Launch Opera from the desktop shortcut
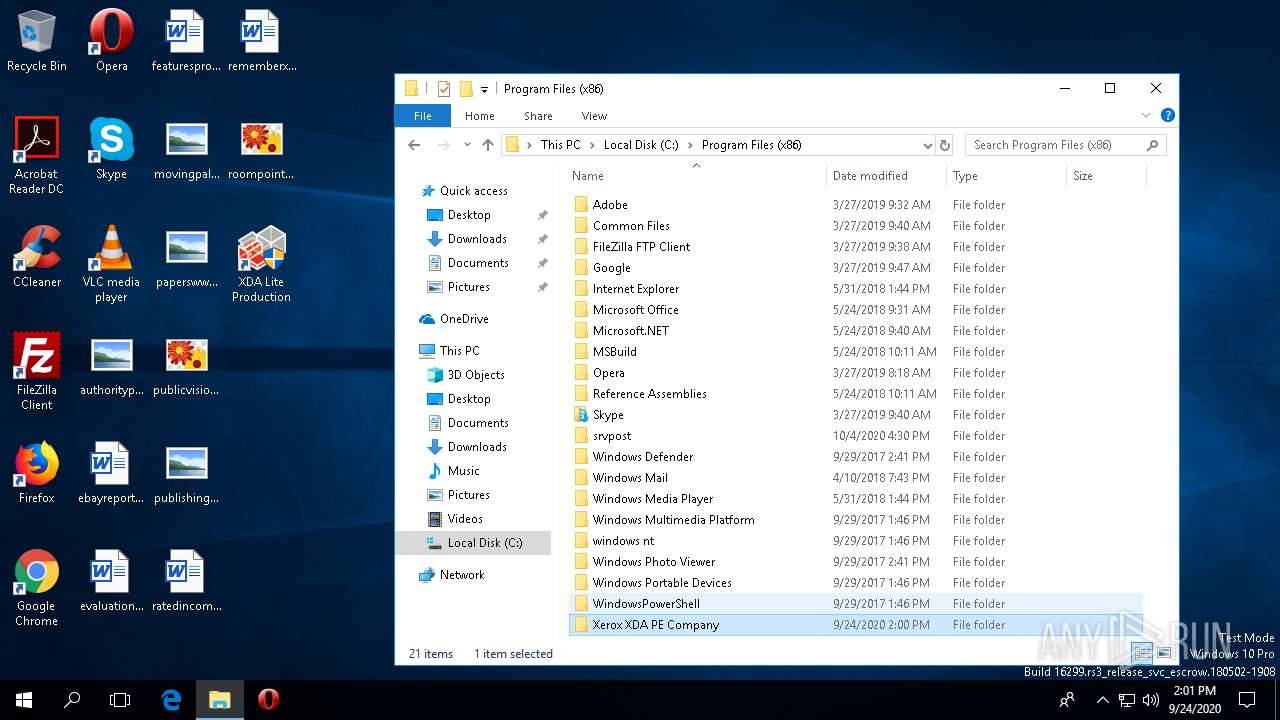The image size is (1280, 720). point(111,41)
